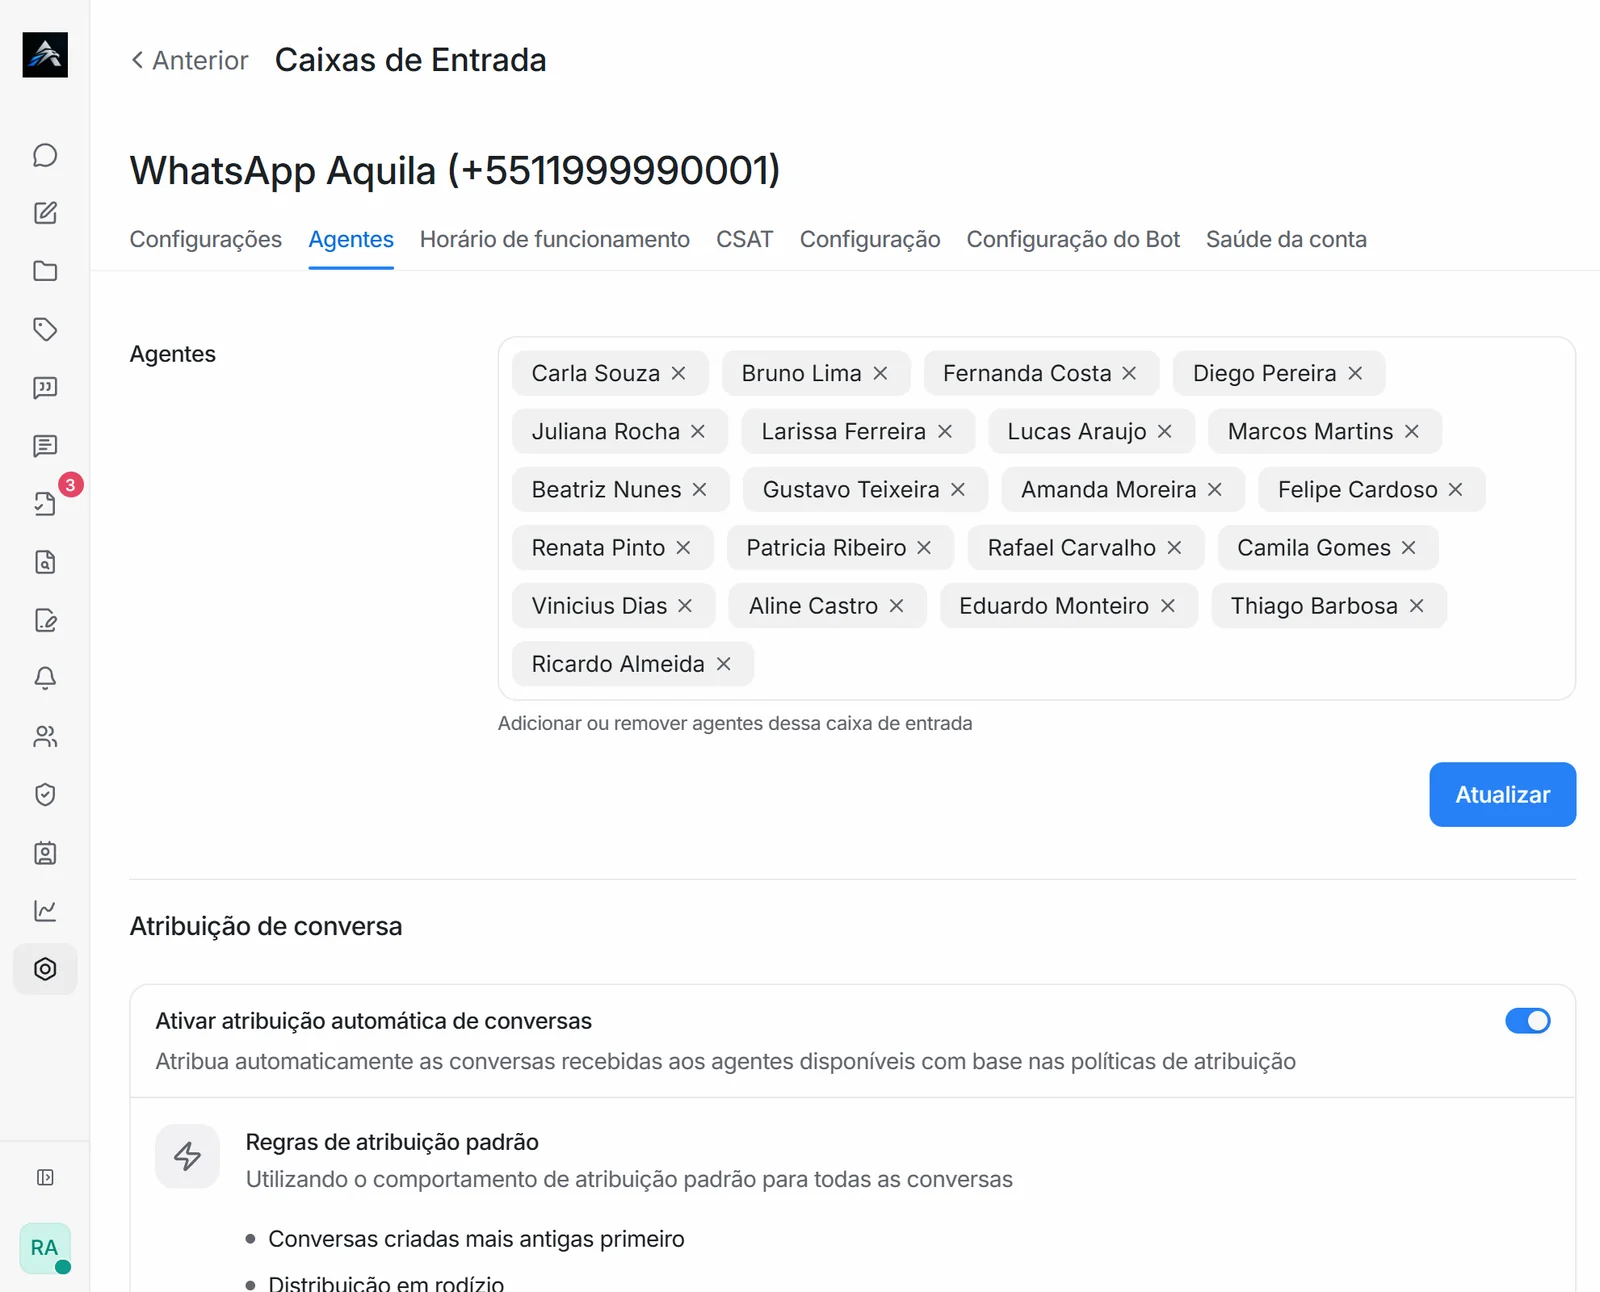1600x1292 pixels.
Task: Open the reports chart icon
Action: click(x=45, y=911)
